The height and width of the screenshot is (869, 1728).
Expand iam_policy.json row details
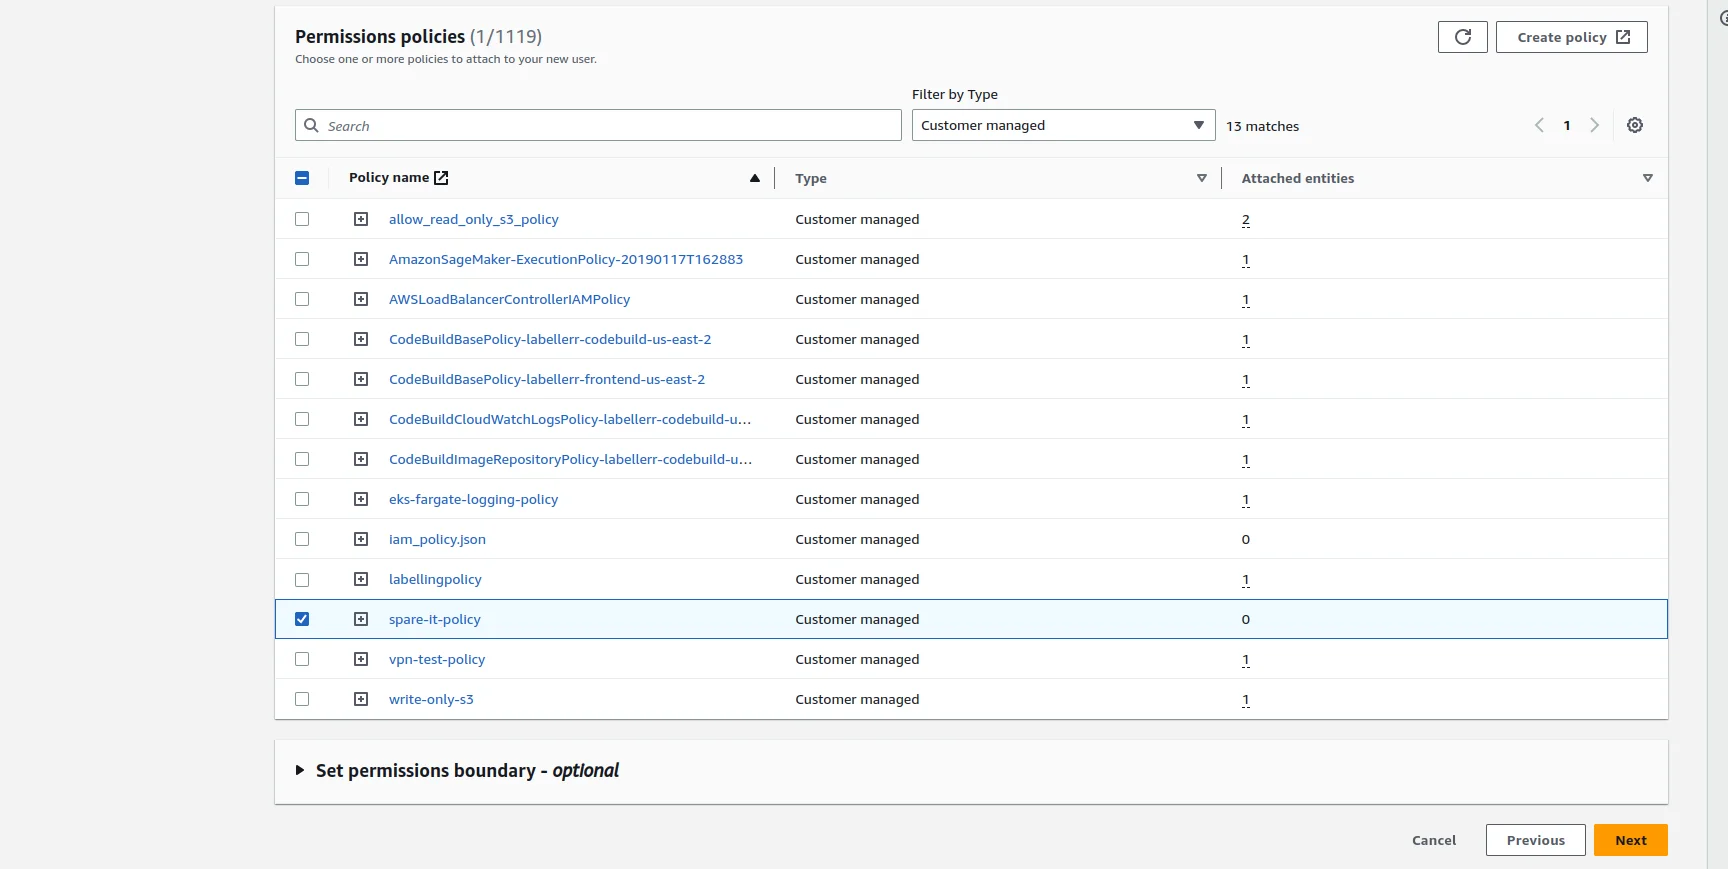pyautogui.click(x=361, y=539)
